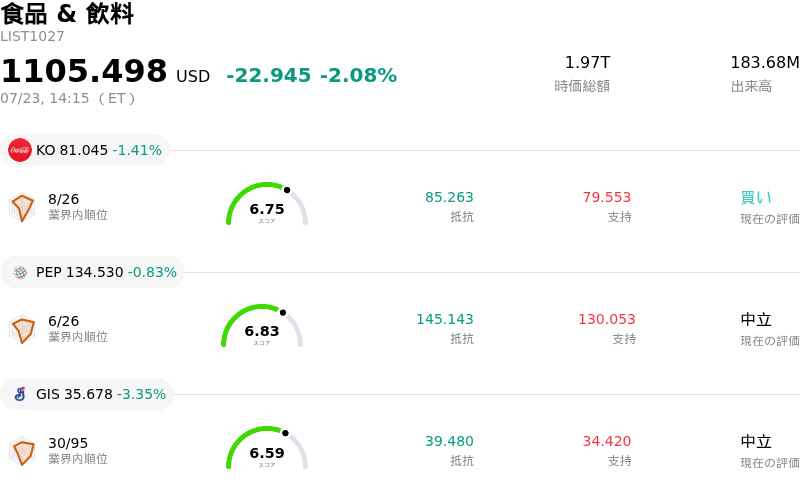800x488 pixels.
Task: Click GIS support value 34.420
Action: pos(607,441)
